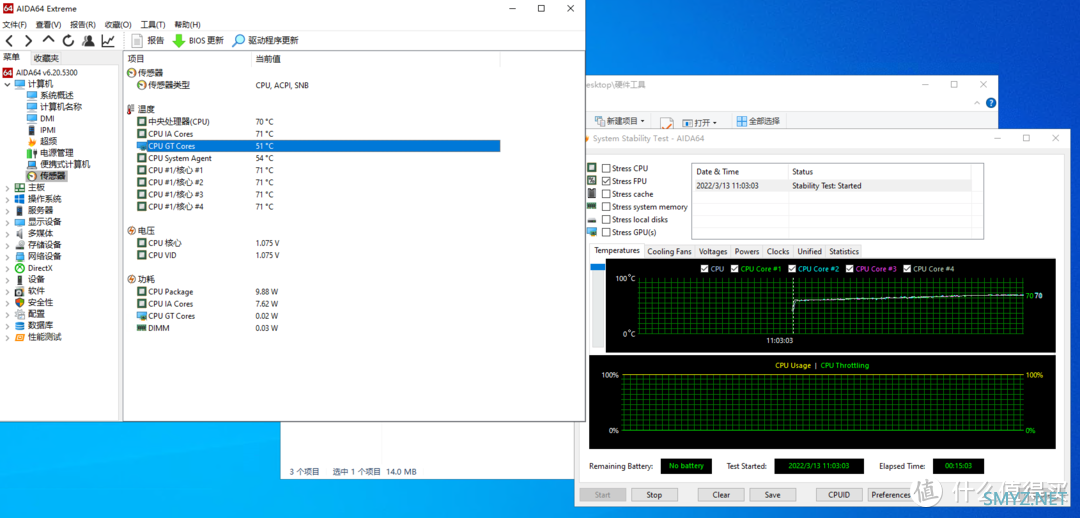Viewport: 1080px width, 518px height.
Task: Click the BIOS 更新 green arrow button
Action: click(198, 41)
